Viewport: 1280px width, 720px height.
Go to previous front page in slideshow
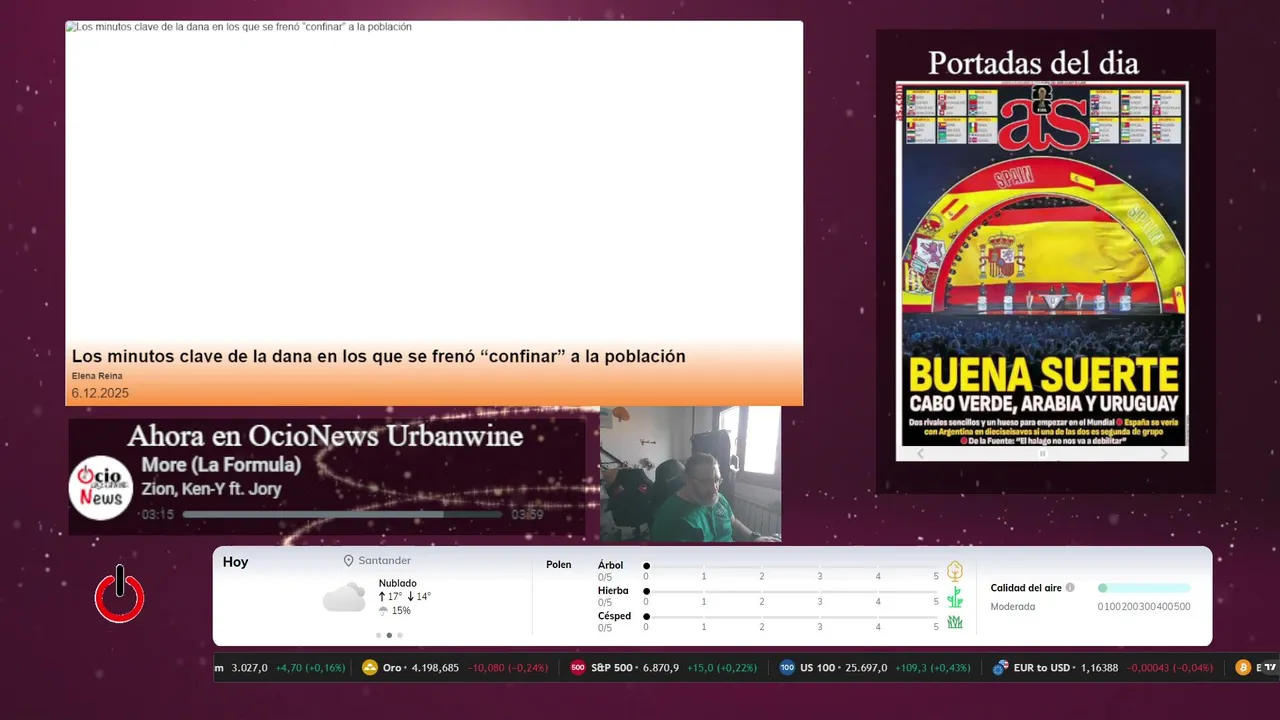pos(921,453)
